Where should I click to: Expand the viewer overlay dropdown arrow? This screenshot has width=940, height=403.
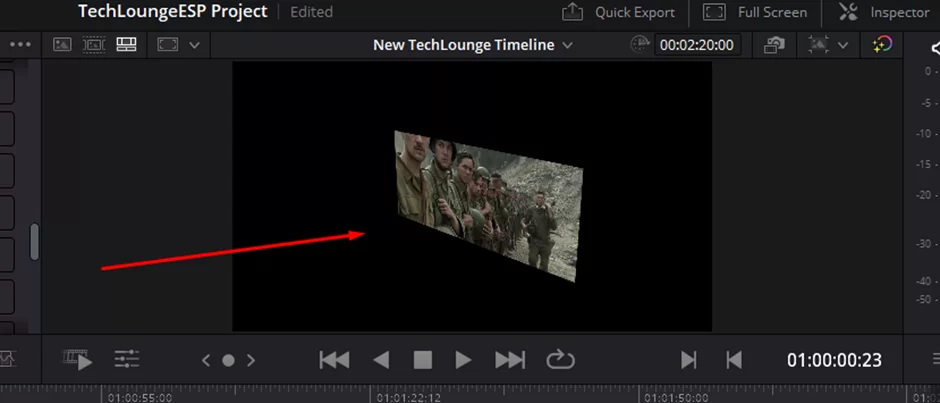[x=843, y=45]
